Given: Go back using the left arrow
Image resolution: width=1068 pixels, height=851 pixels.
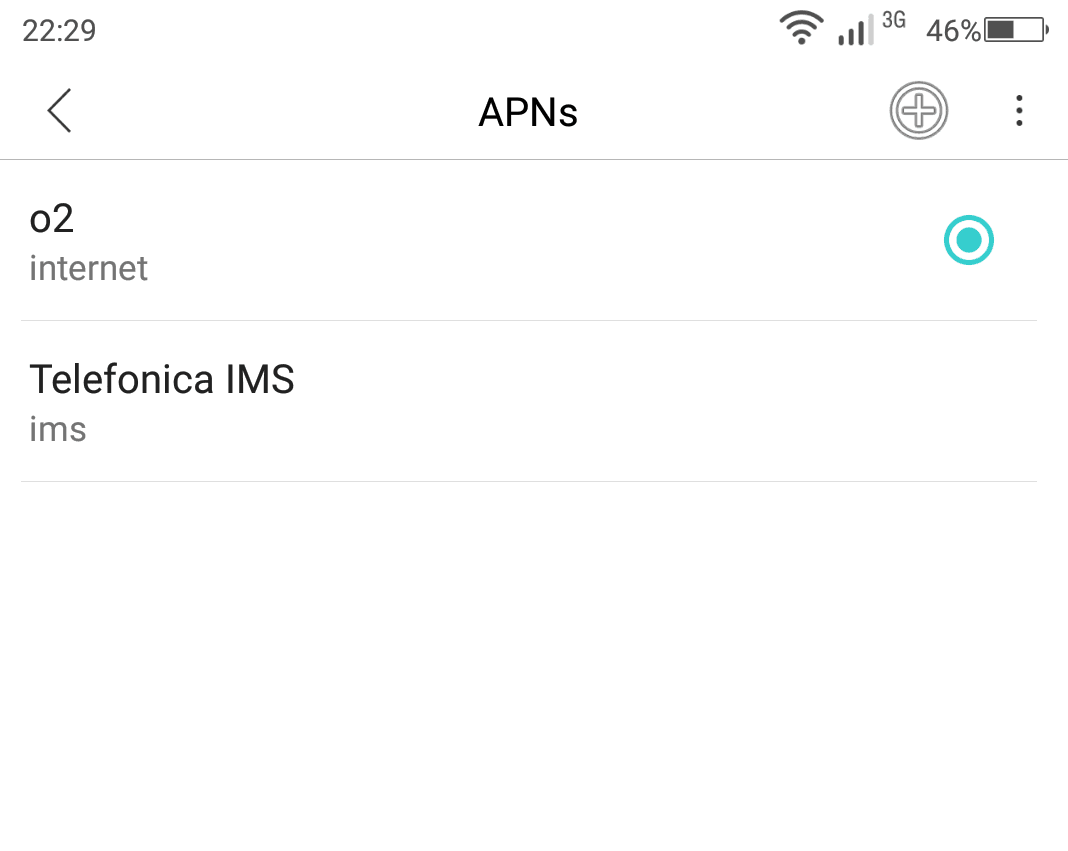Looking at the screenshot, I should point(59,110).
